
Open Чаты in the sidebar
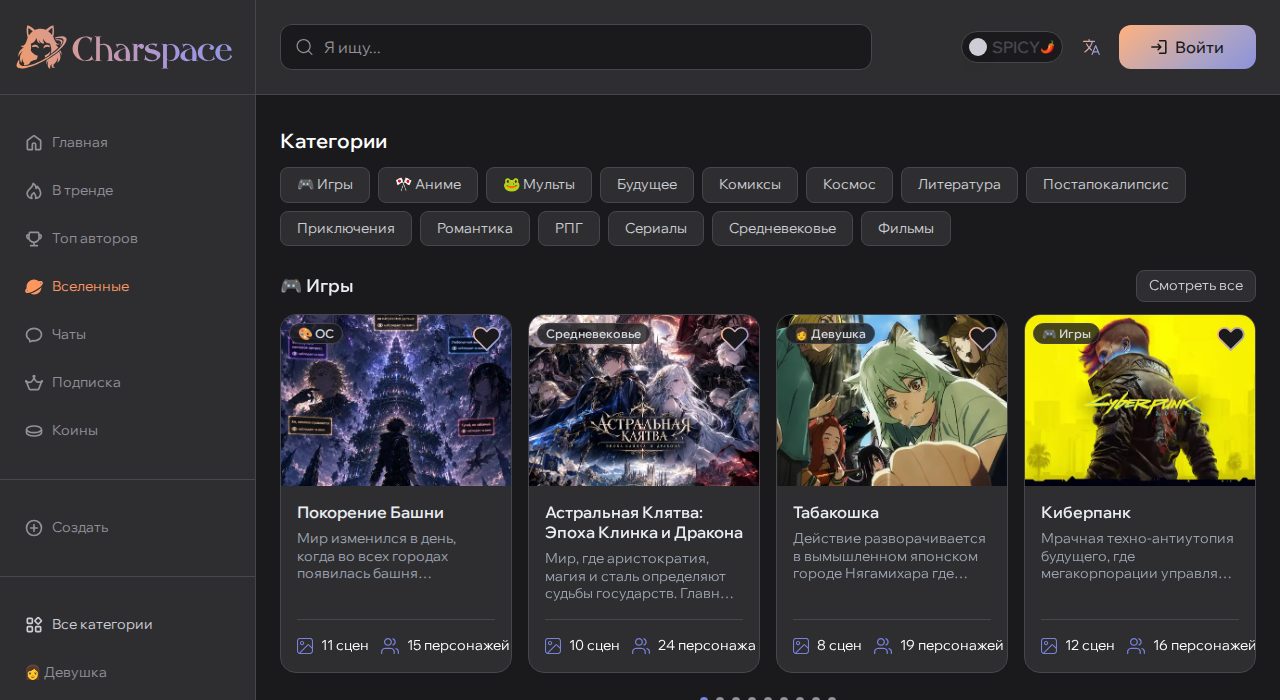click(x=55, y=334)
